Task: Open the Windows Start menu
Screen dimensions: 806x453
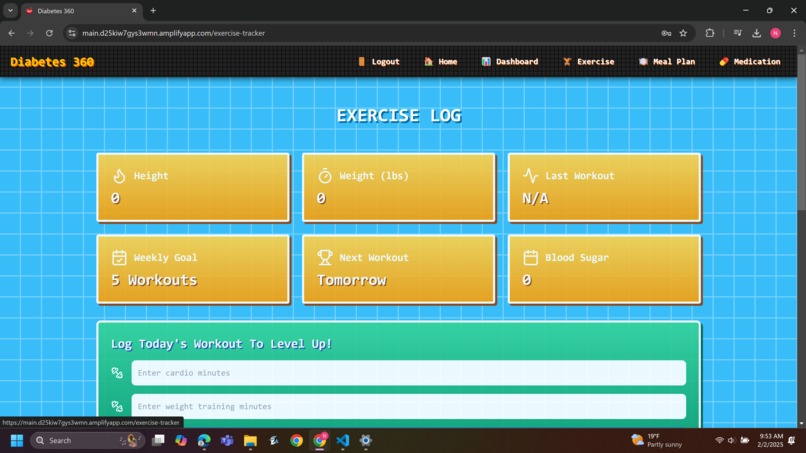Action: tap(17, 441)
